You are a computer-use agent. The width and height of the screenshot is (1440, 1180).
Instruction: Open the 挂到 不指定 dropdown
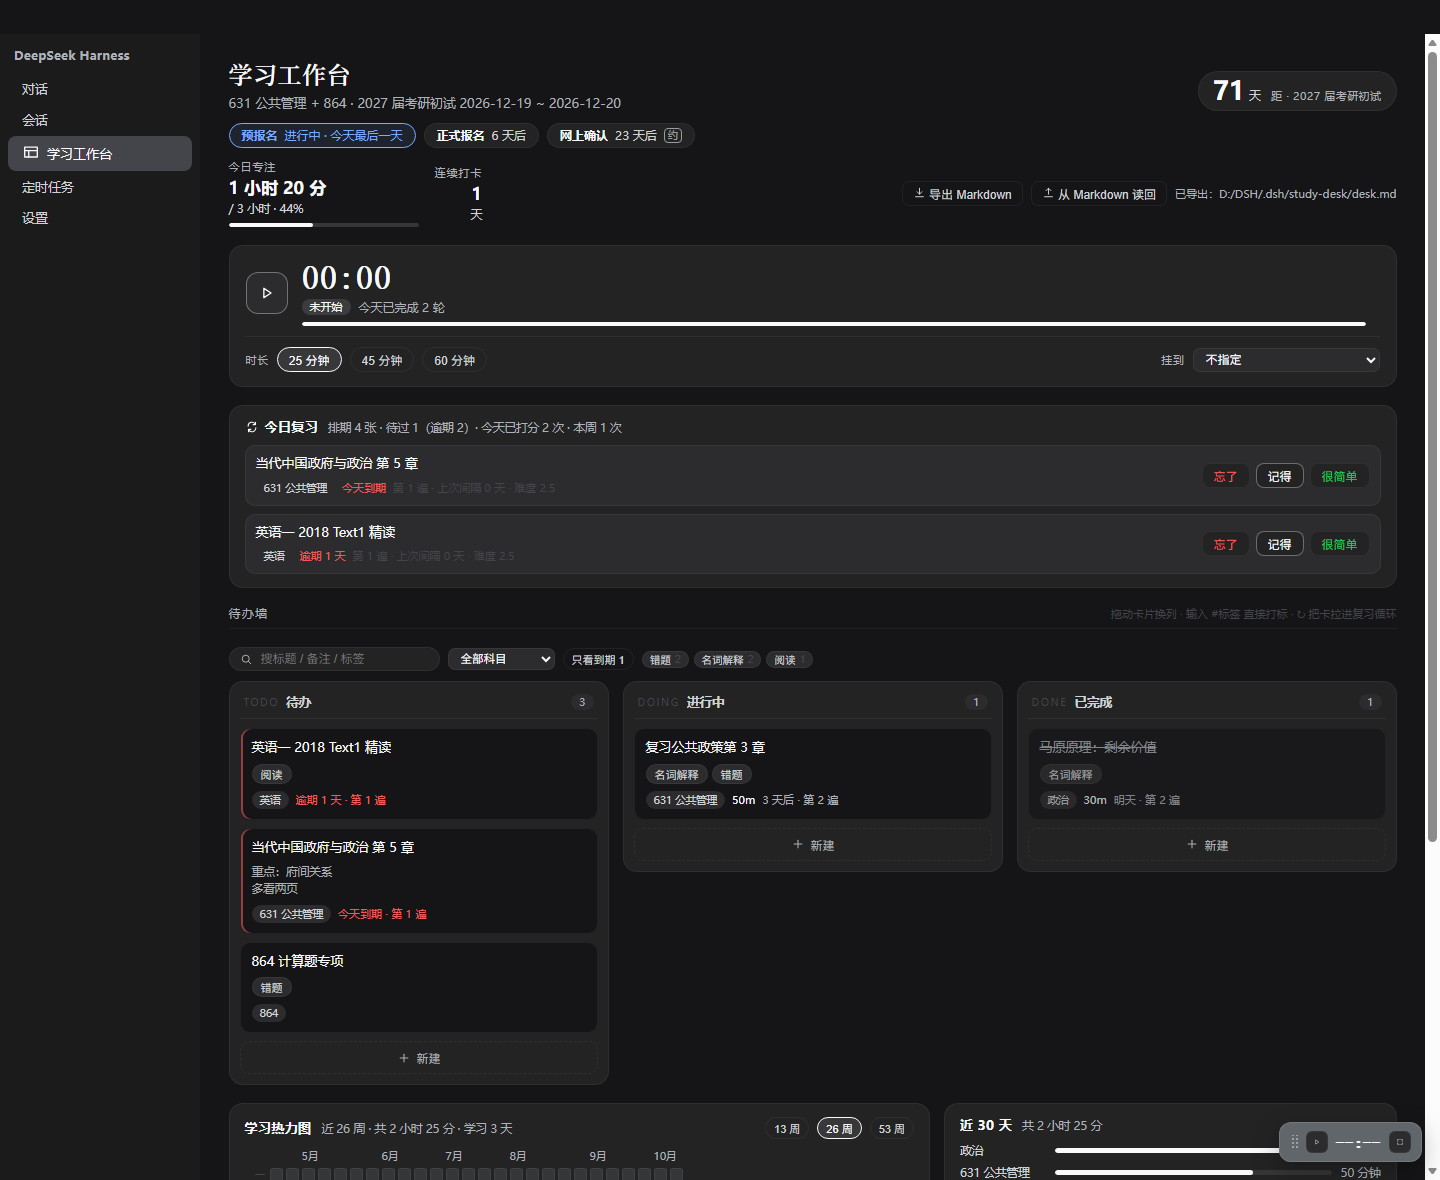(x=1286, y=360)
